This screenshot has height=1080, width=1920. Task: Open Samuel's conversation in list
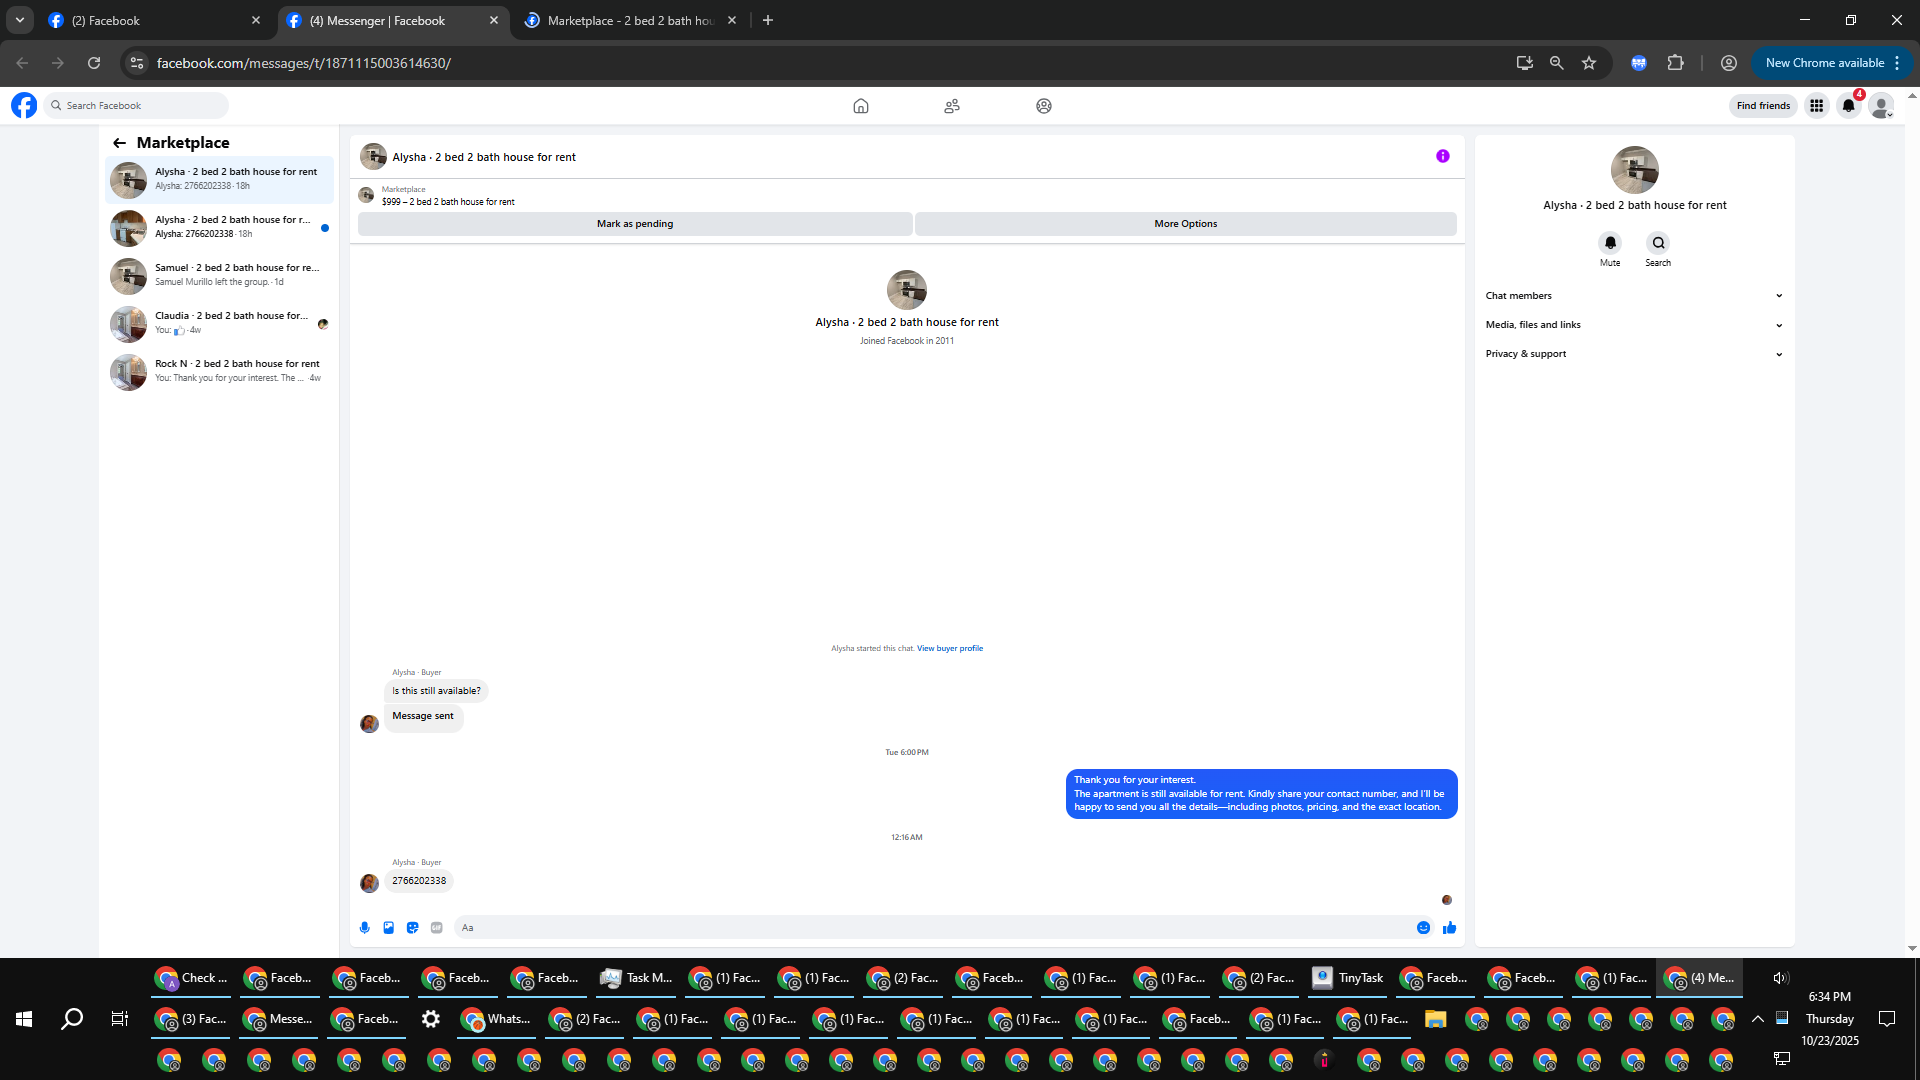pyautogui.click(x=220, y=275)
